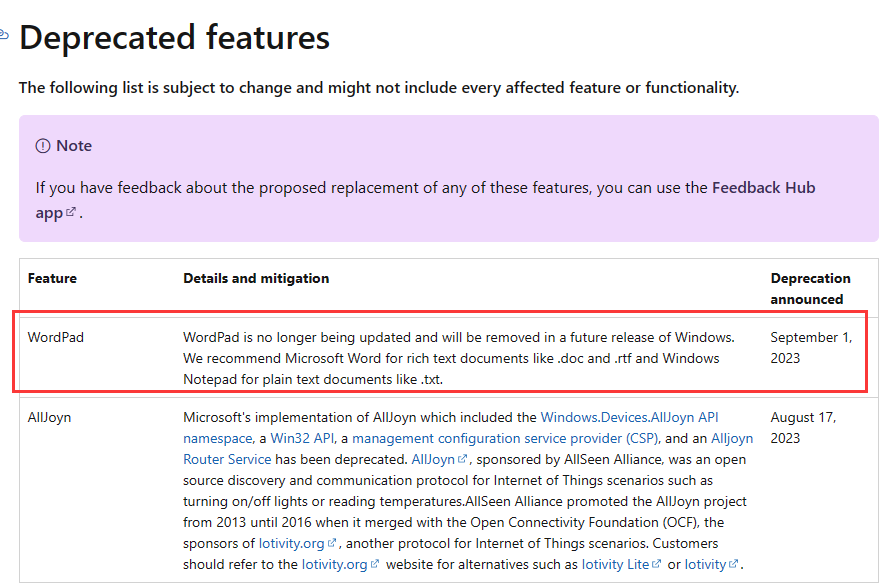Screen dimensions: 880x583
Task: Click the external-link icon after 'app'
Action: click(71, 212)
